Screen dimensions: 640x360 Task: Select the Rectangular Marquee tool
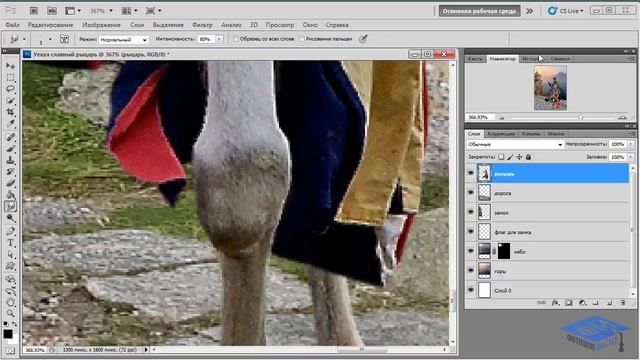pyautogui.click(x=11, y=78)
